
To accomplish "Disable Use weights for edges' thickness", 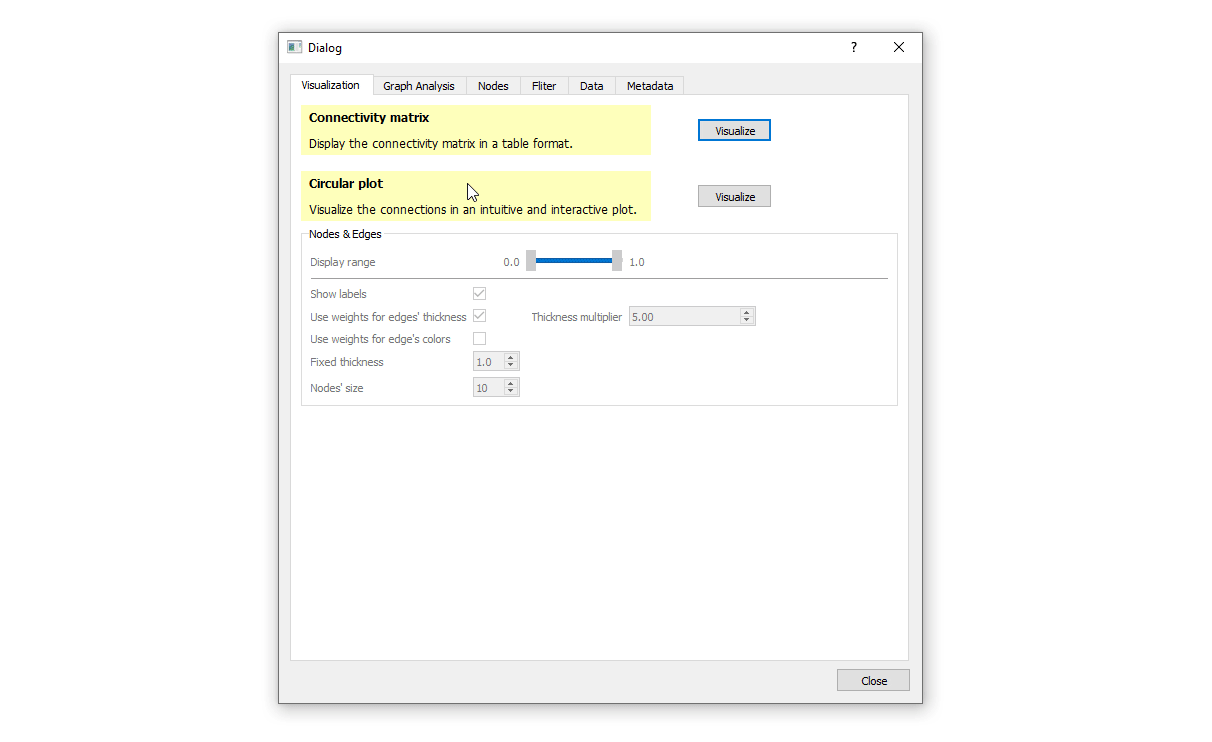I will (x=479, y=316).
